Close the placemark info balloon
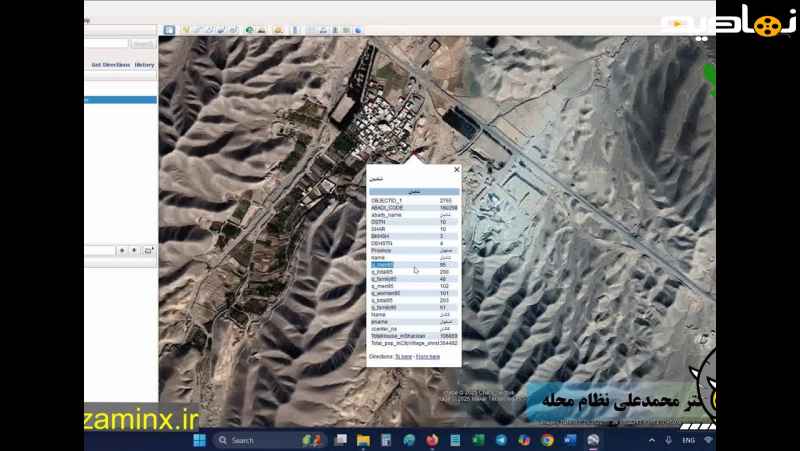This screenshot has width=800, height=451. coord(457,170)
